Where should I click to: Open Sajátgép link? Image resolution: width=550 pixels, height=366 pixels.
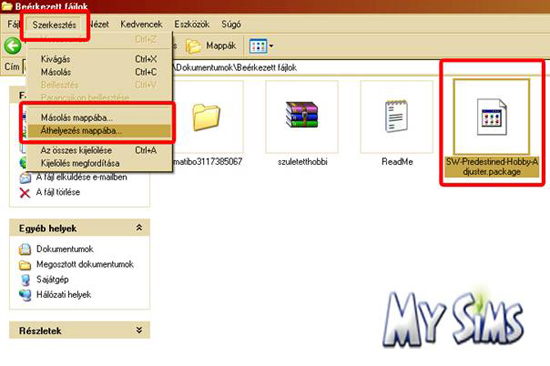tap(52, 279)
